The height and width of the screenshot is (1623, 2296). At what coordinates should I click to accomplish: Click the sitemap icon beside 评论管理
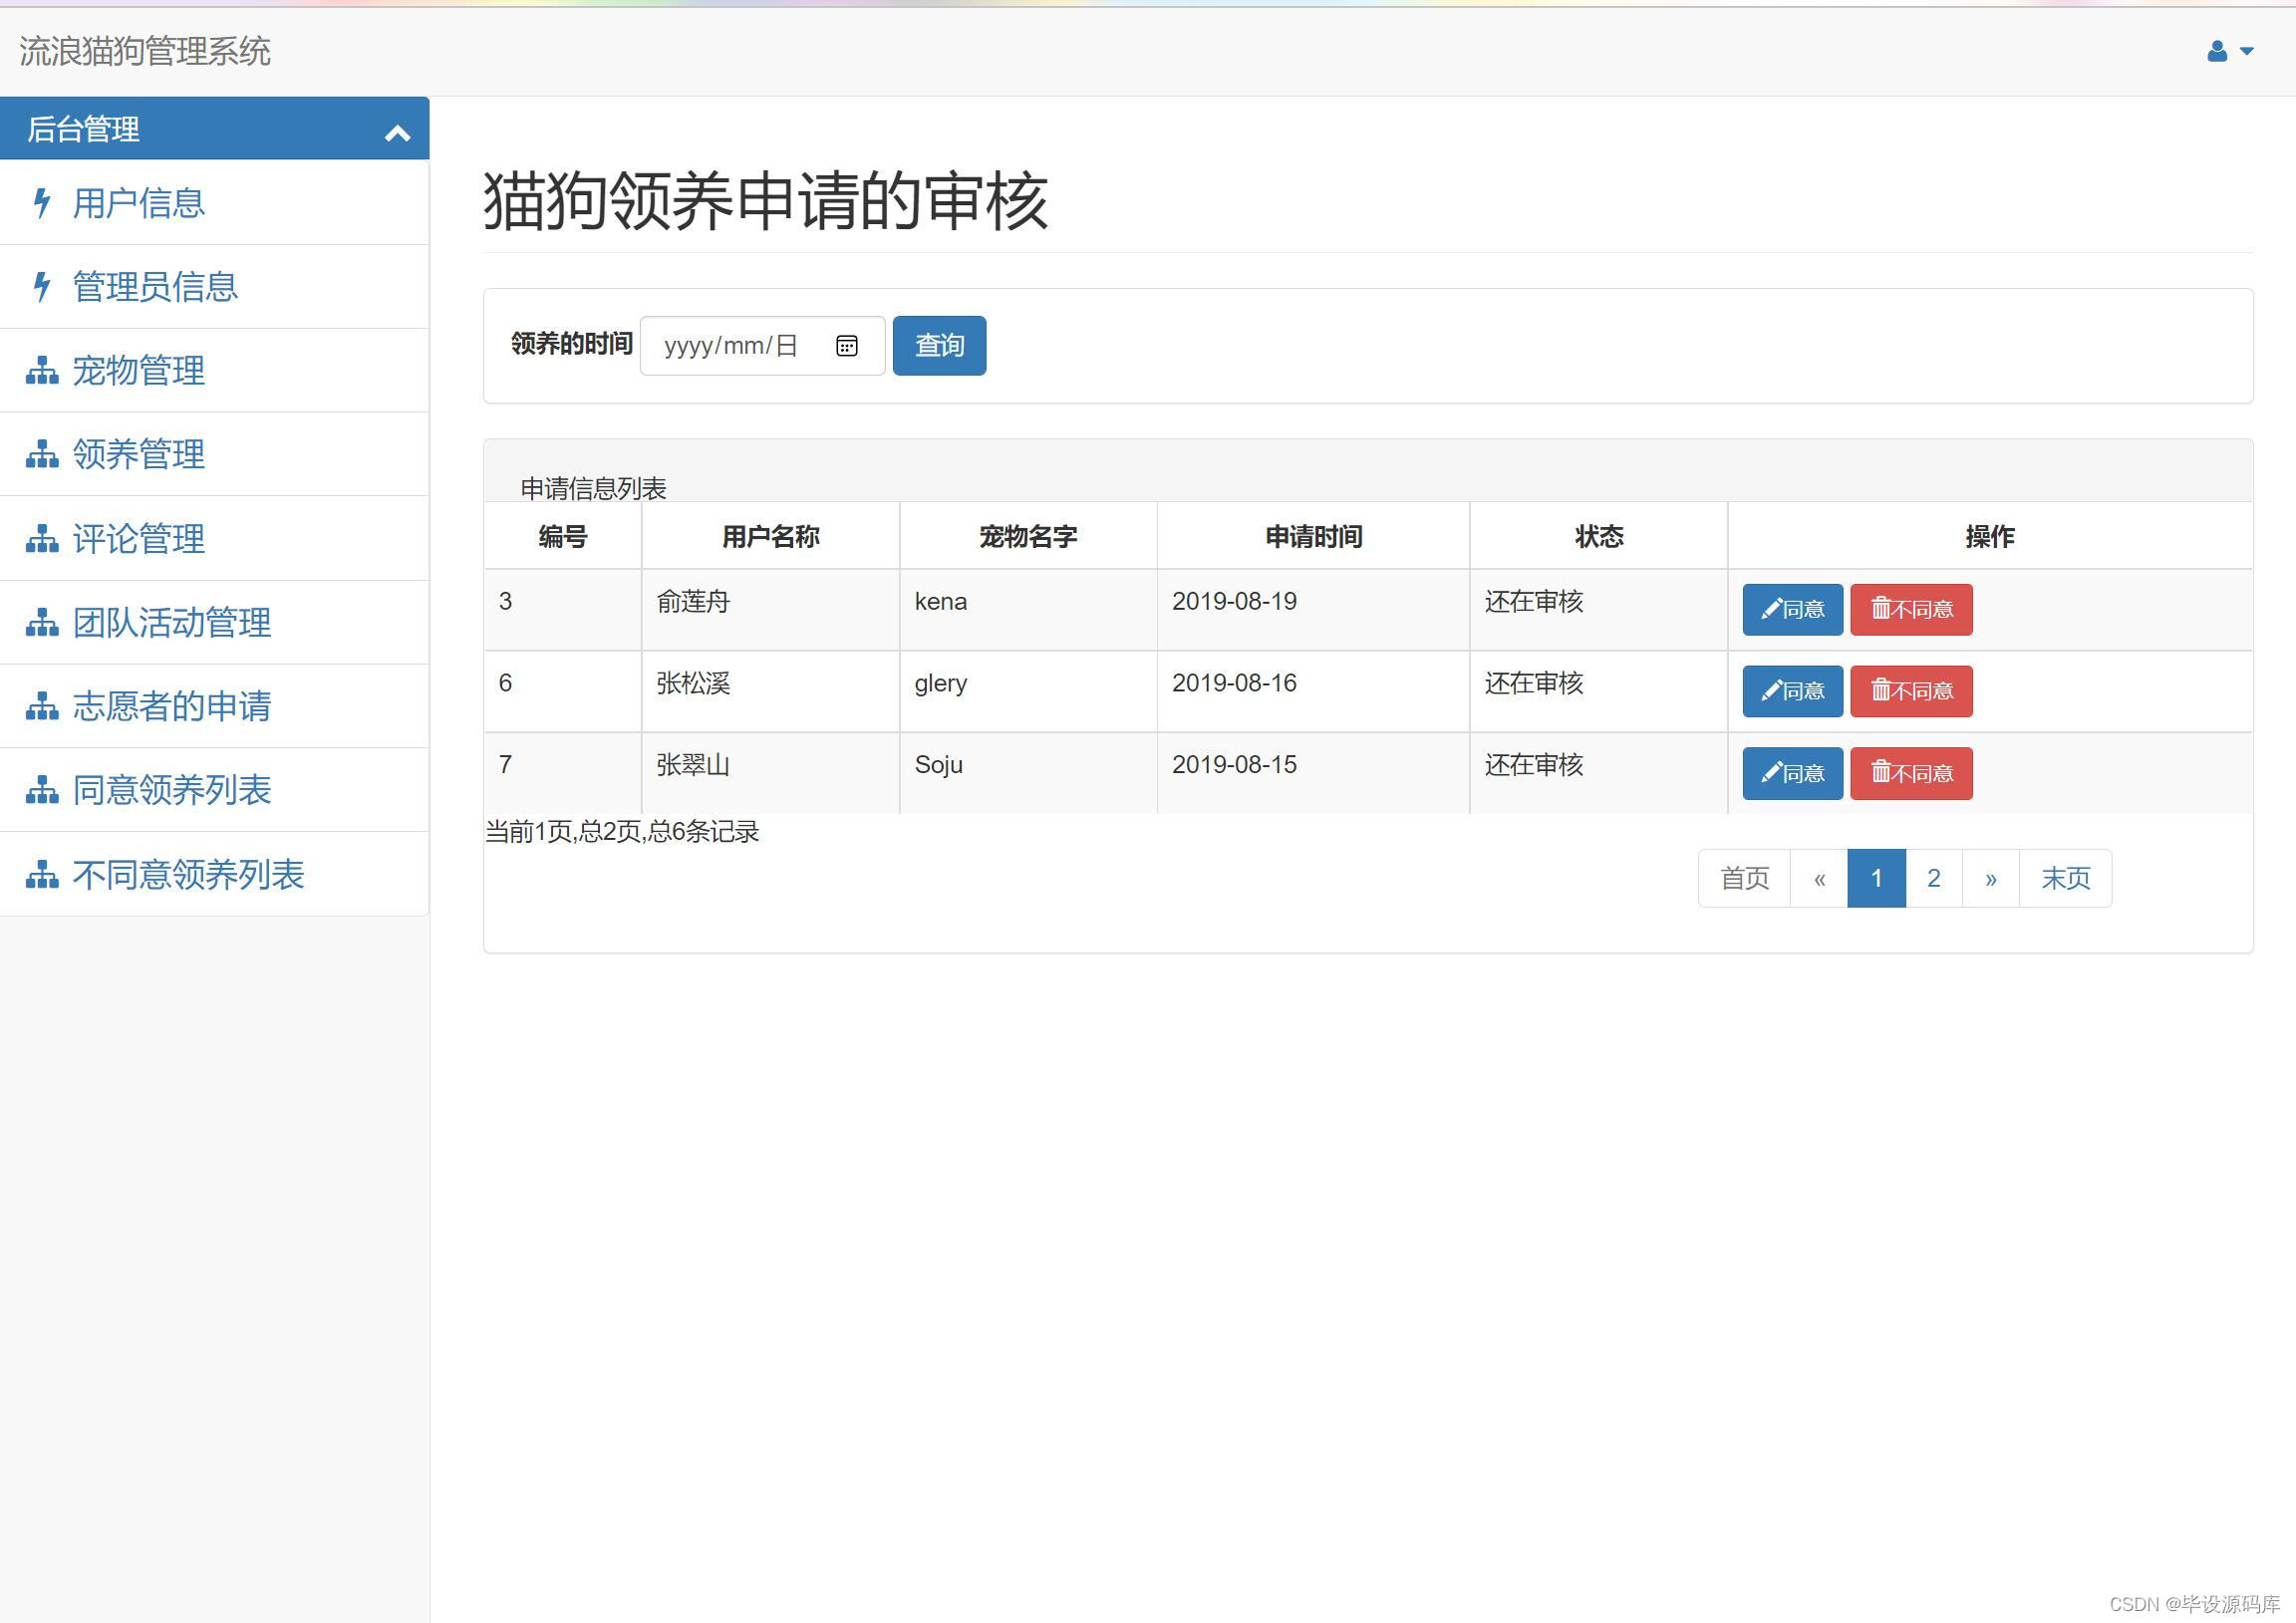(42, 539)
